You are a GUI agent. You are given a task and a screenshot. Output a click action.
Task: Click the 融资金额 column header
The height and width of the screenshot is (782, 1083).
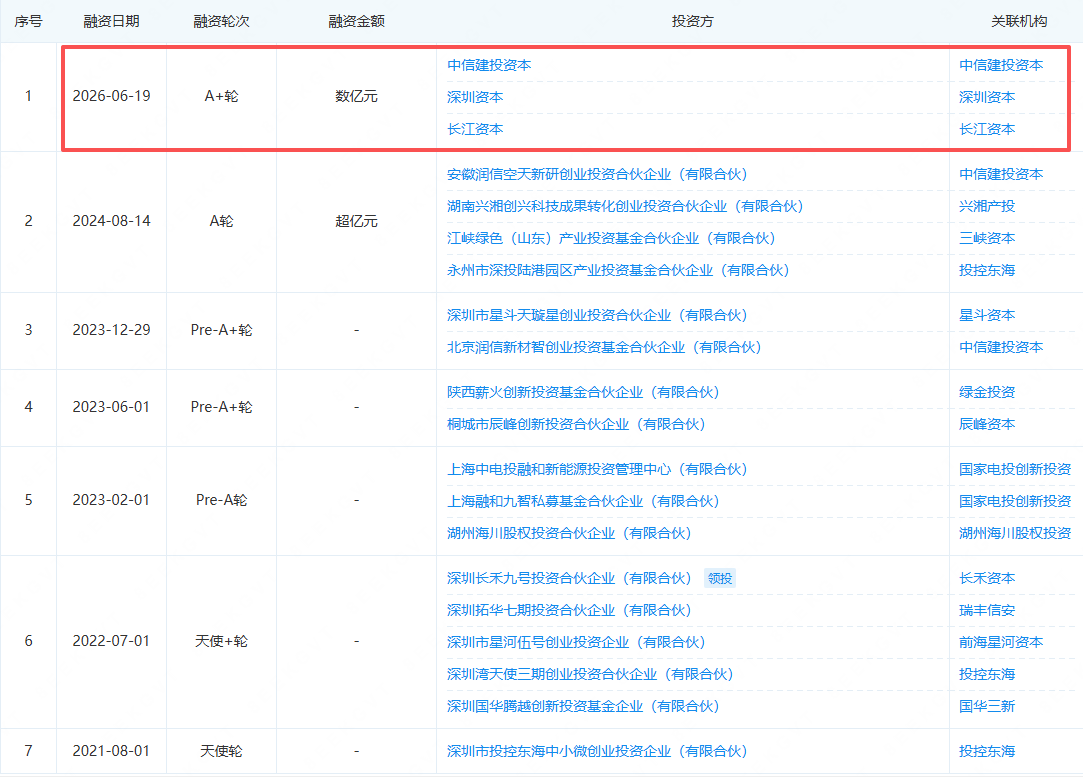[x=356, y=21]
